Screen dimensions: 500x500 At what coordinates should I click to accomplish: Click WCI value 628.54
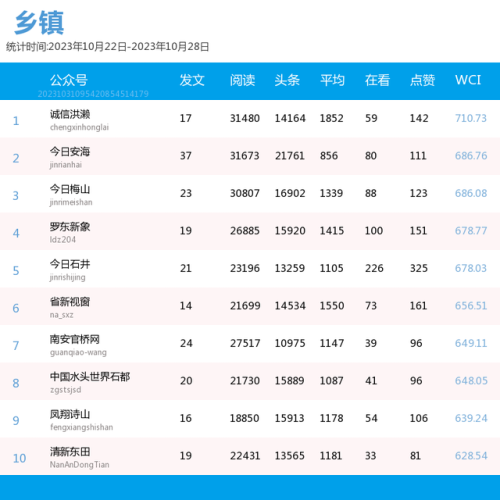click(x=471, y=456)
